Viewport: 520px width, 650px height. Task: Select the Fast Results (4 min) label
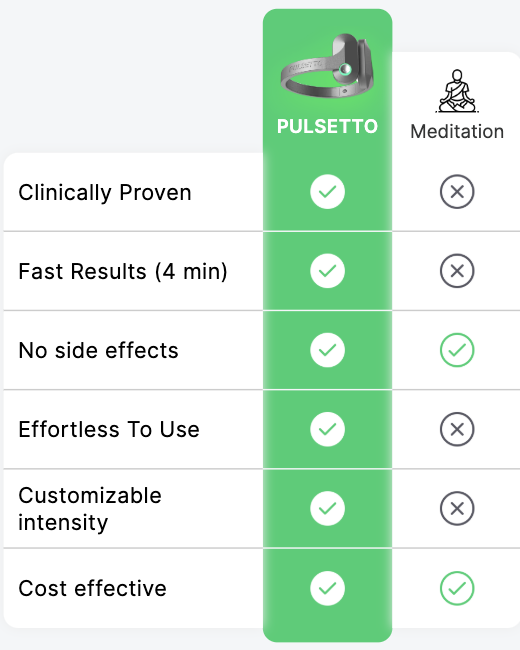123,272
